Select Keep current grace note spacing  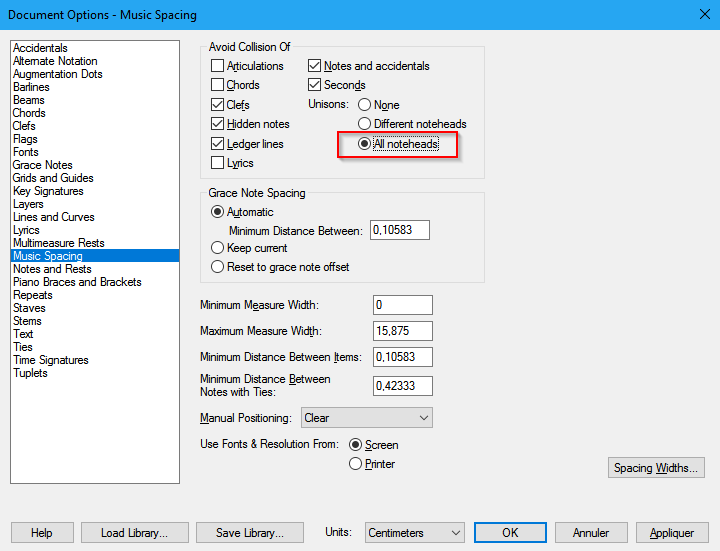pyautogui.click(x=217, y=248)
